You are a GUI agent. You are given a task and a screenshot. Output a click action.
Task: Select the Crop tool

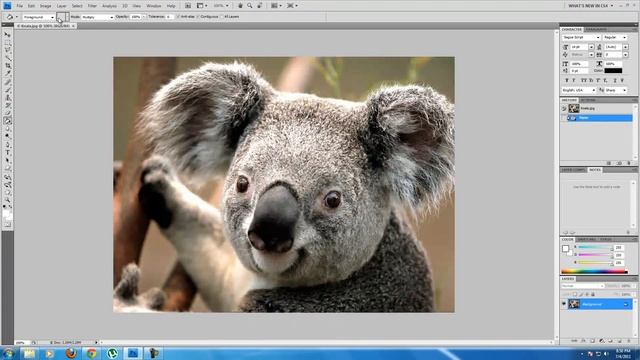coord(7,65)
